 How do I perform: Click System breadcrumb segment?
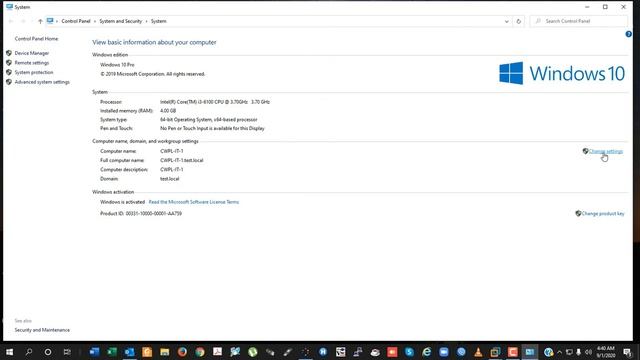coord(159,21)
